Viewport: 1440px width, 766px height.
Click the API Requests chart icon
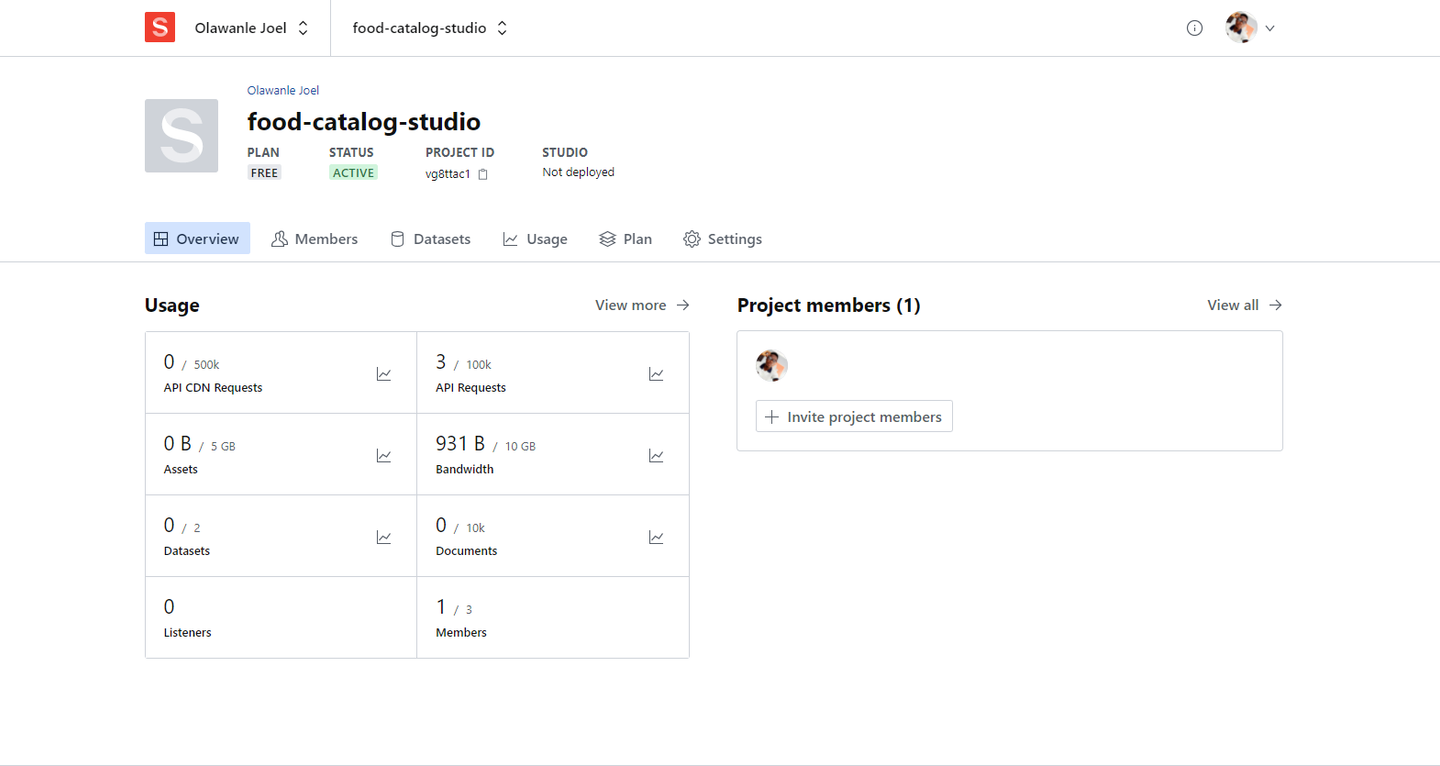point(656,373)
